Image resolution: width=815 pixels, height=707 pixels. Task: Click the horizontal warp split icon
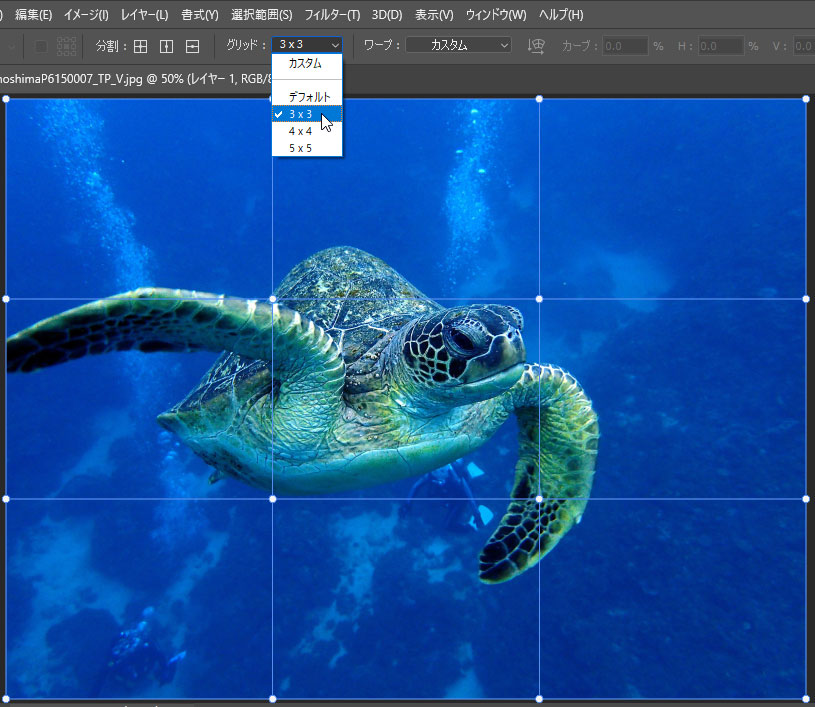[x=193, y=46]
